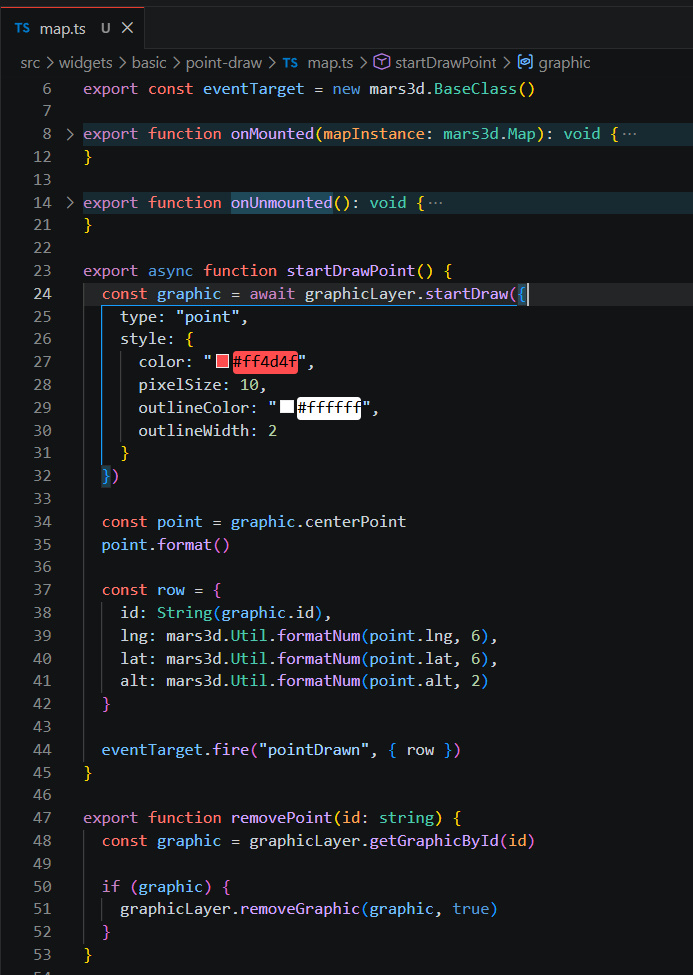
Task: Open the widgets breadcrumb segment
Action: (86, 63)
